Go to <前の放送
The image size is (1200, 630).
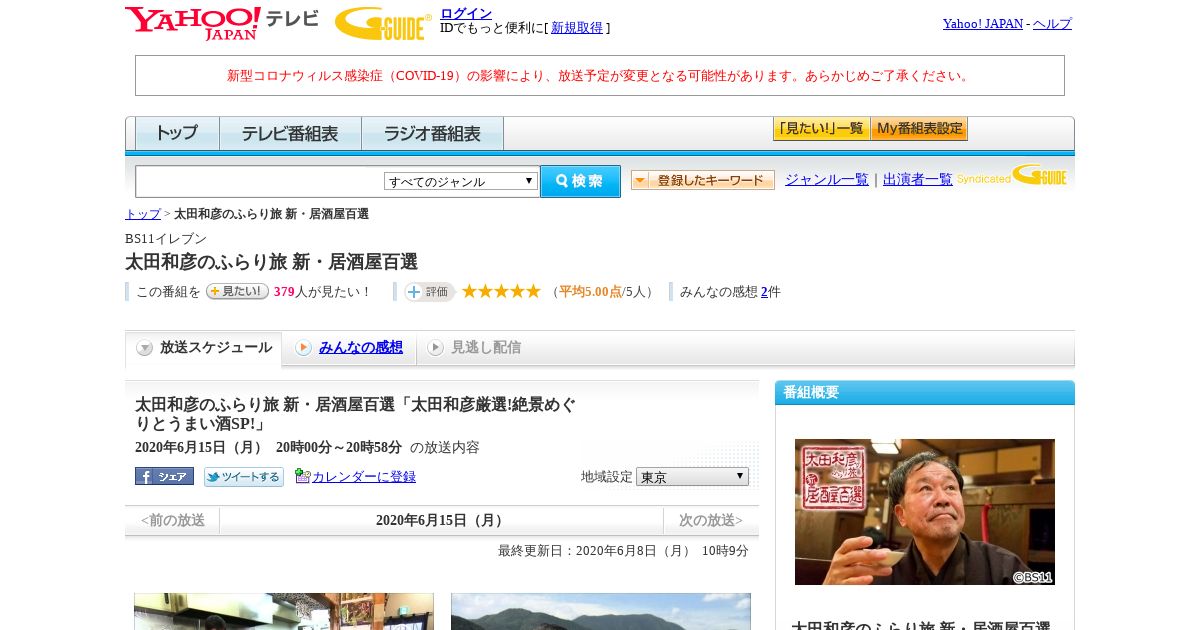tap(173, 520)
